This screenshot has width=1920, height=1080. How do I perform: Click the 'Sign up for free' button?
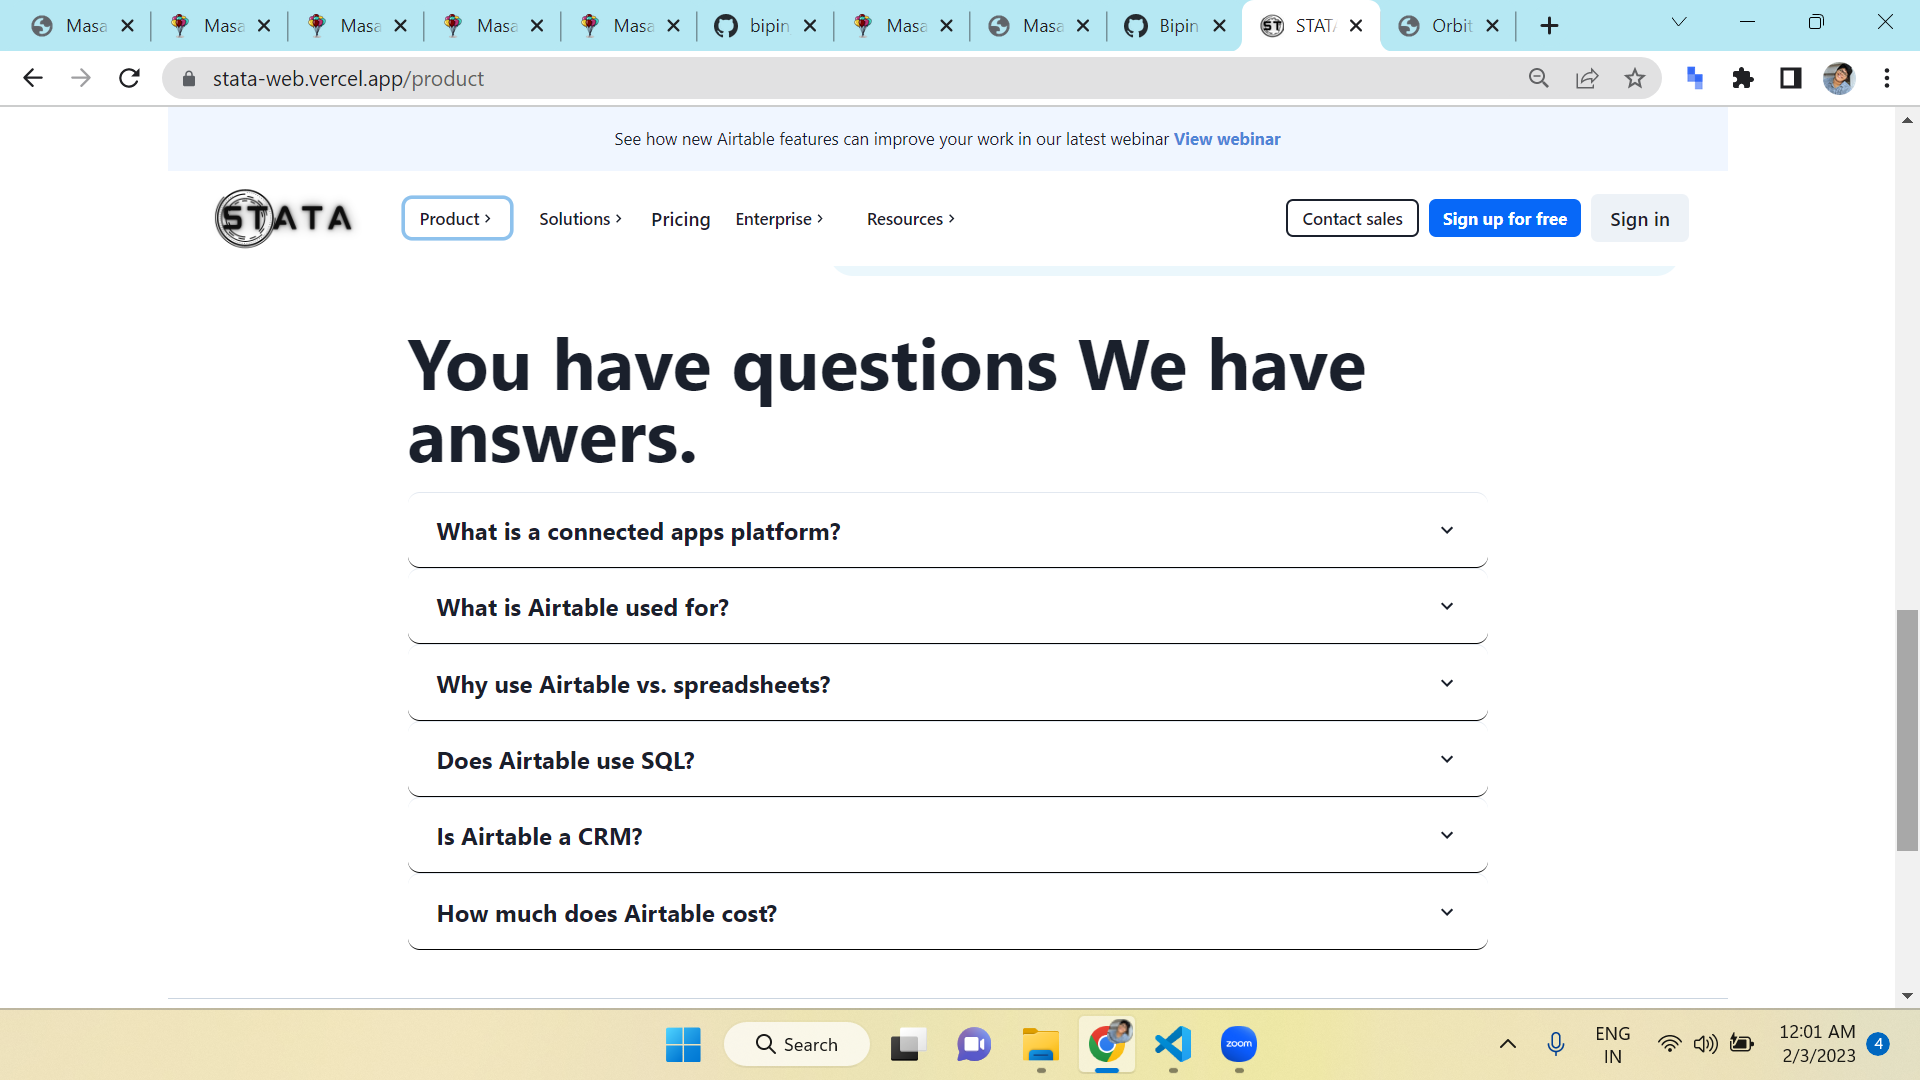coord(1504,218)
